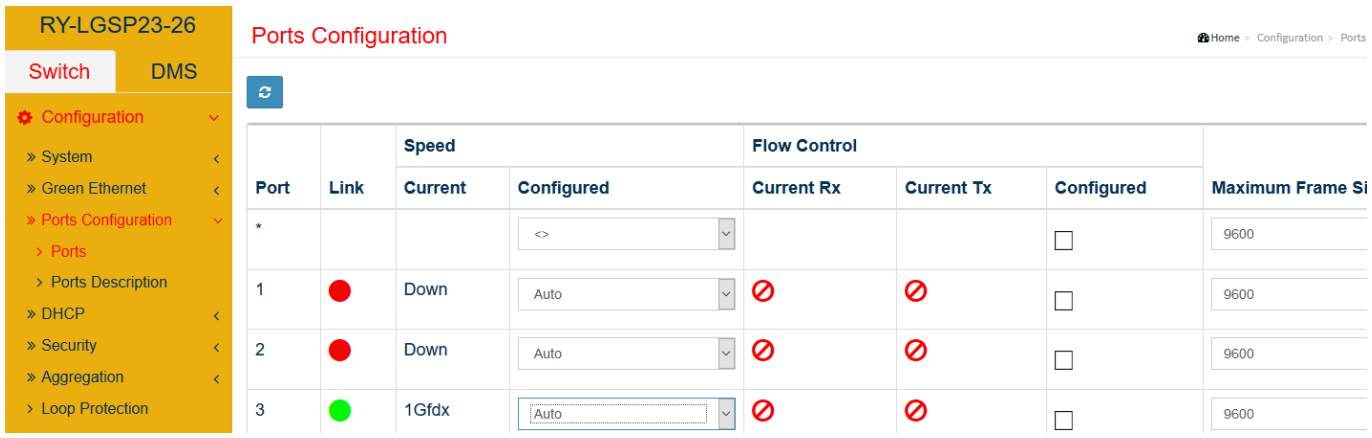The image size is (1372, 438).
Task: Open the configured speed dropdown for port 1
Action: (627, 294)
